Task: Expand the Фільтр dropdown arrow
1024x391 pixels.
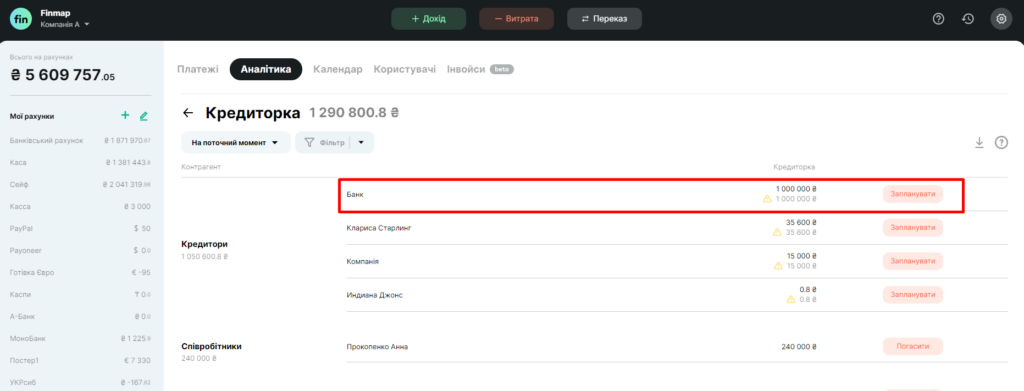Action: click(361, 142)
